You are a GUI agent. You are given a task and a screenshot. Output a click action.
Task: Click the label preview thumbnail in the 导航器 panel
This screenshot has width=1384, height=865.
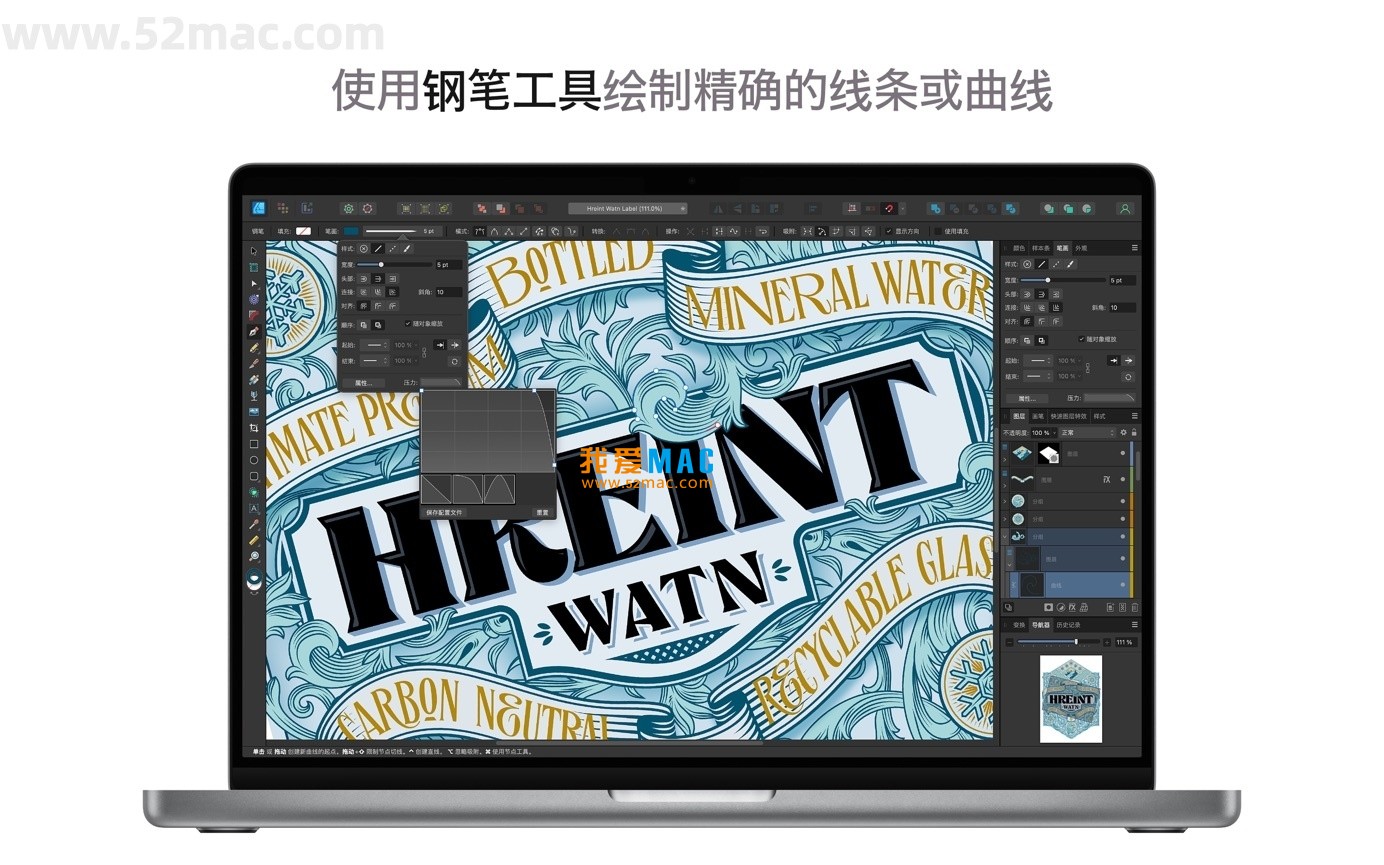click(1070, 700)
